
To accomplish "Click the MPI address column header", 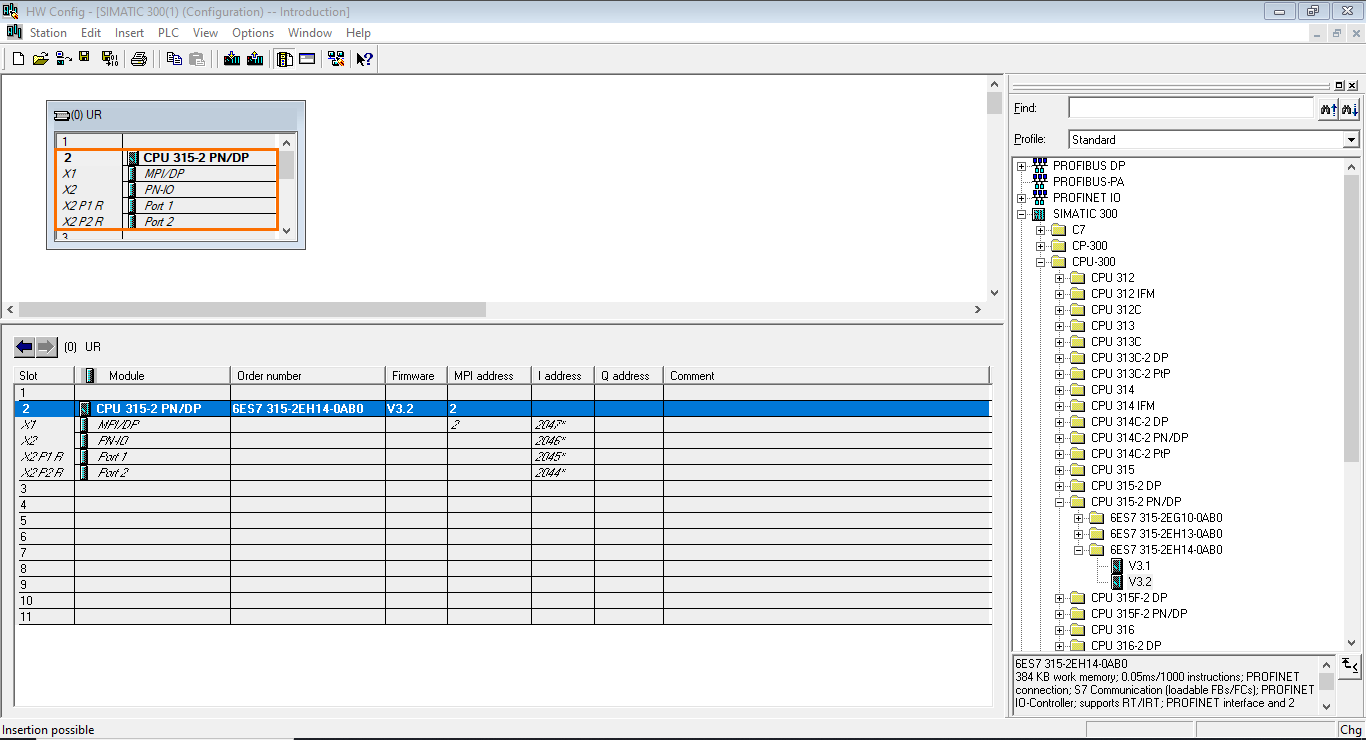I will tap(489, 376).
